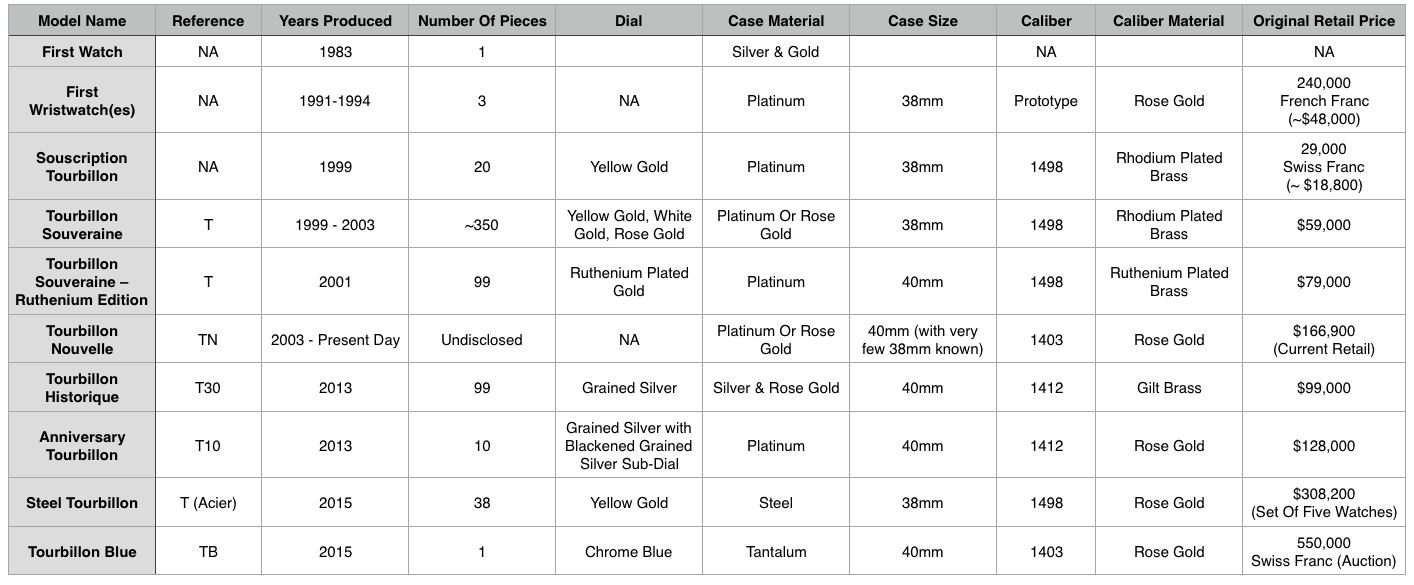The image size is (1414, 585).
Task: Select the Undisclosed number of pieces cell
Action: click(x=481, y=340)
